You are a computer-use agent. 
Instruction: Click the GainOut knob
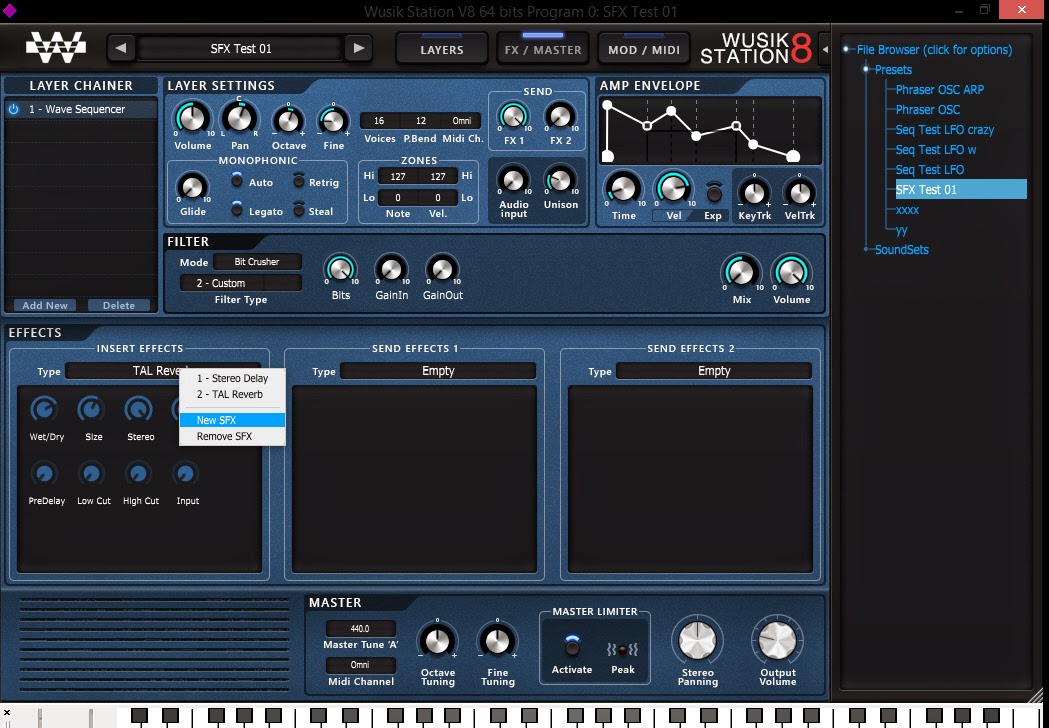(x=442, y=269)
